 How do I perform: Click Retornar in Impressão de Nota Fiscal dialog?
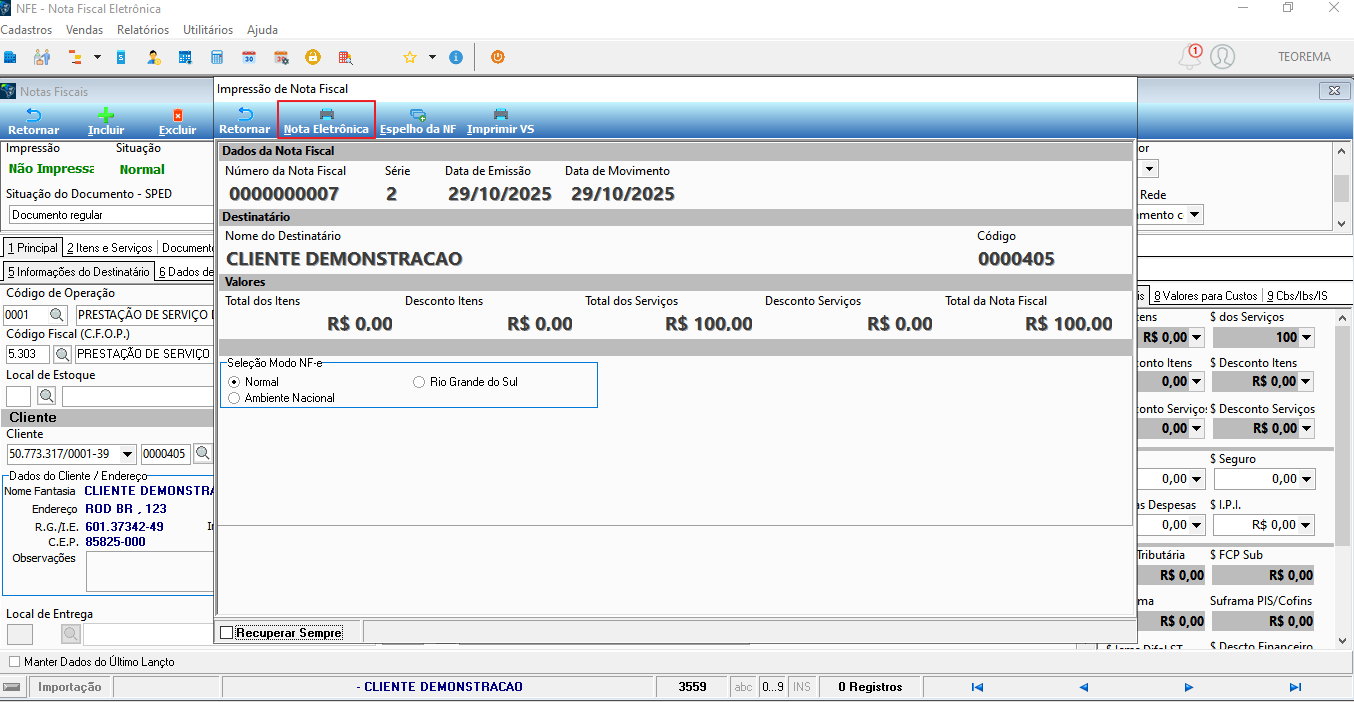[245, 121]
